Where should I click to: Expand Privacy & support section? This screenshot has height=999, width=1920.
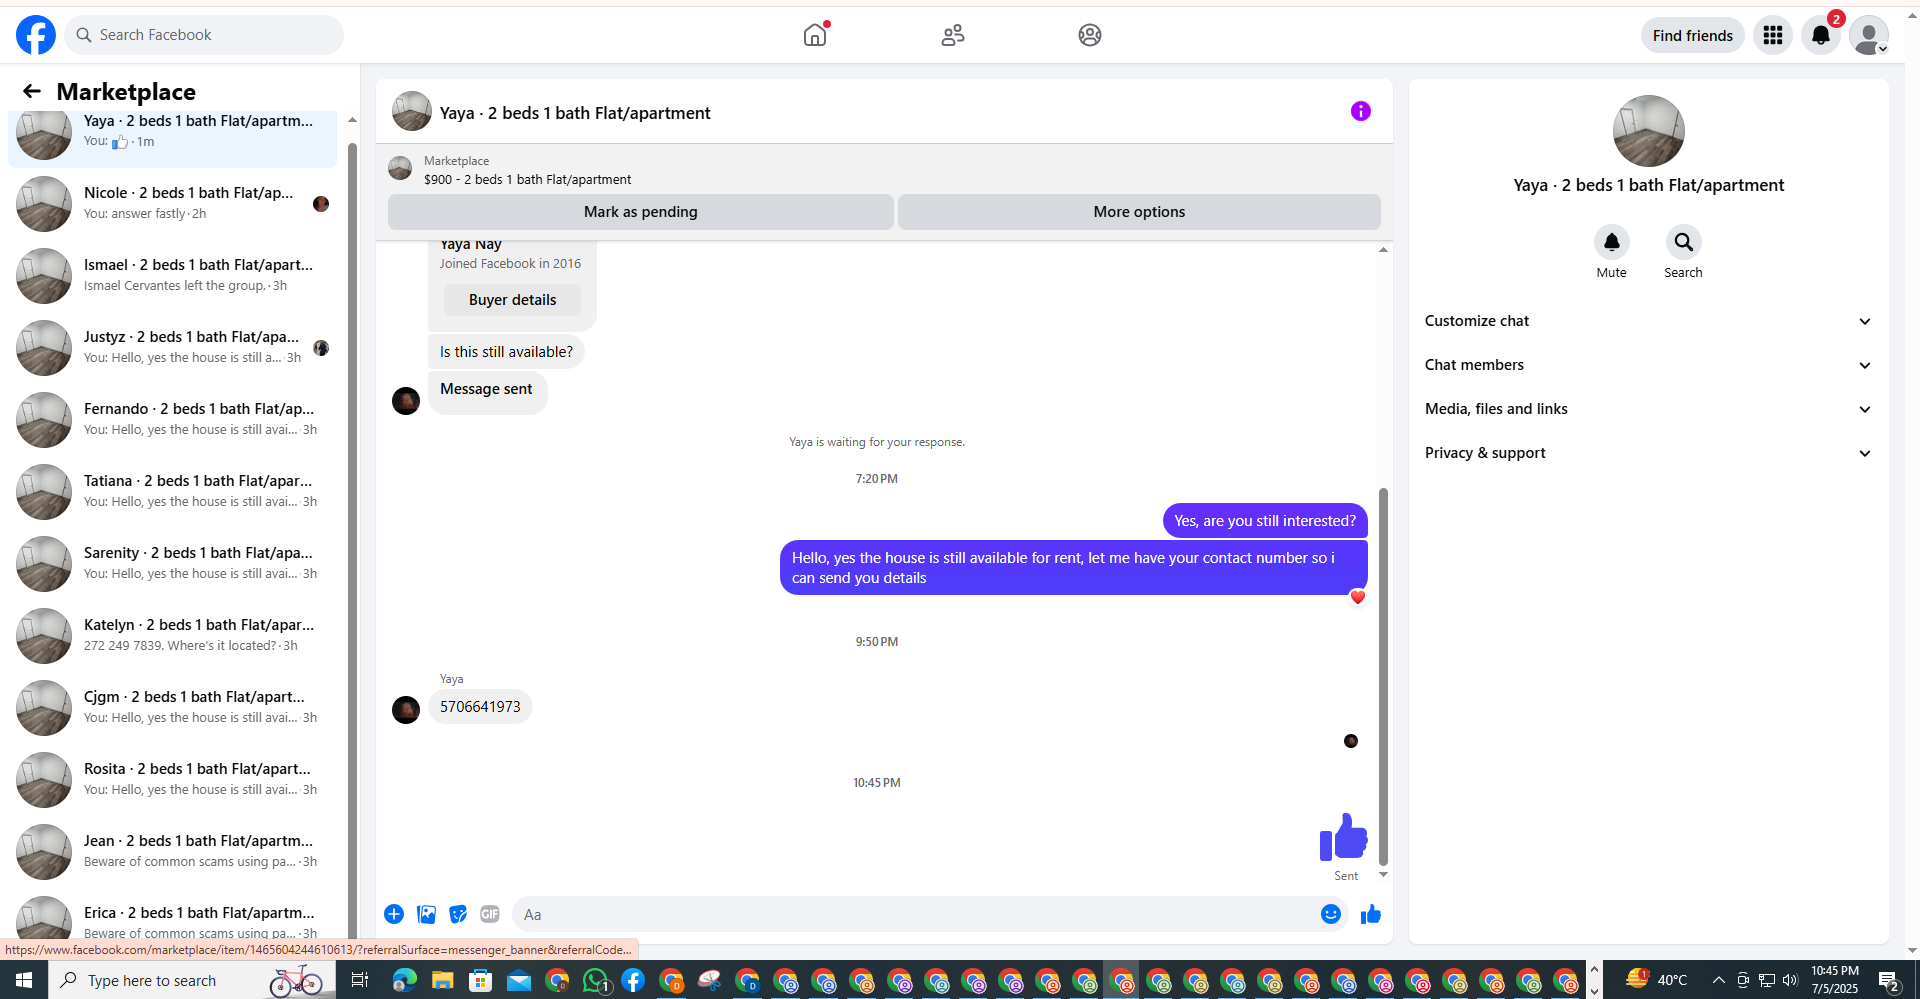pyautogui.click(x=1649, y=453)
